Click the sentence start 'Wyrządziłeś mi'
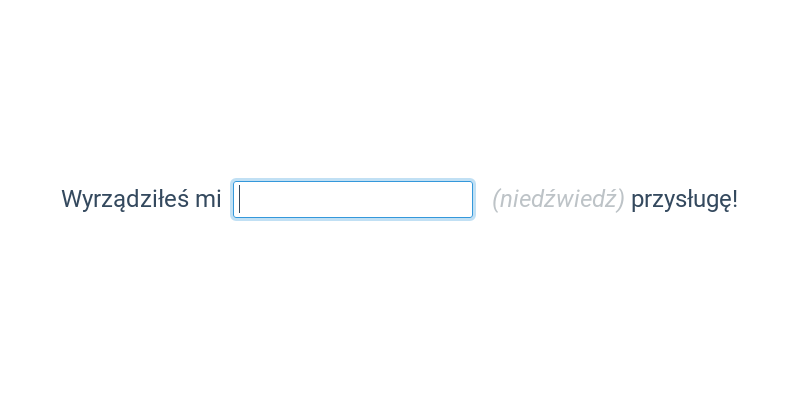 (x=141, y=199)
